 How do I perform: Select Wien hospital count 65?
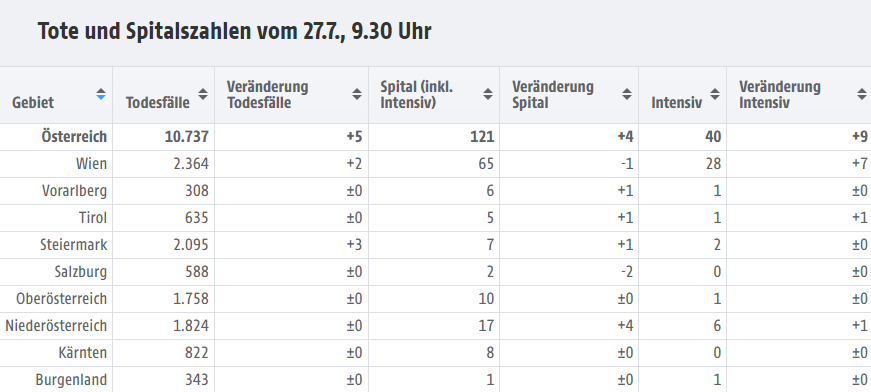485,164
